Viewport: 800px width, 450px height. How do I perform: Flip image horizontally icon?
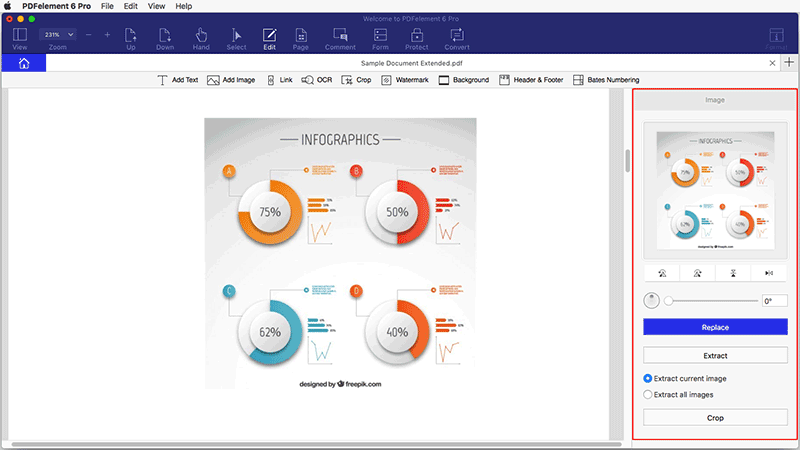point(769,273)
